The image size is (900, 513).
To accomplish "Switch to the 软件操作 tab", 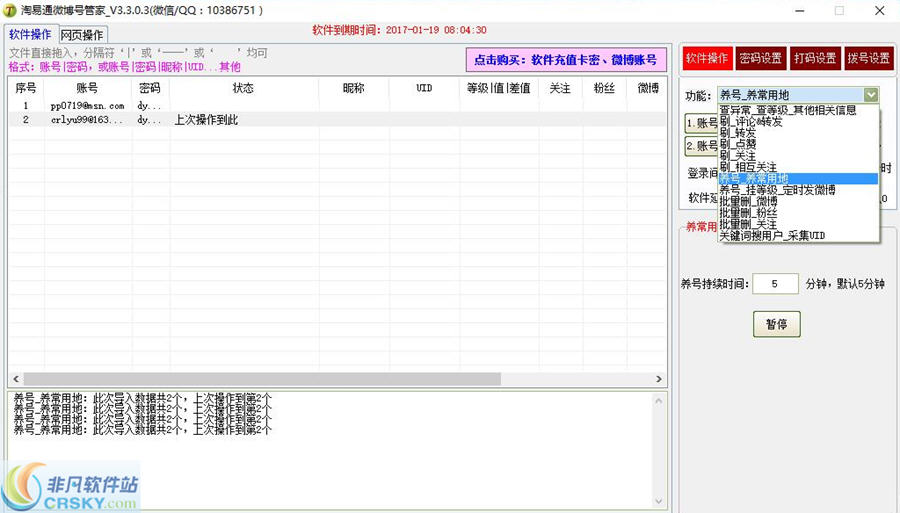I will pos(30,34).
